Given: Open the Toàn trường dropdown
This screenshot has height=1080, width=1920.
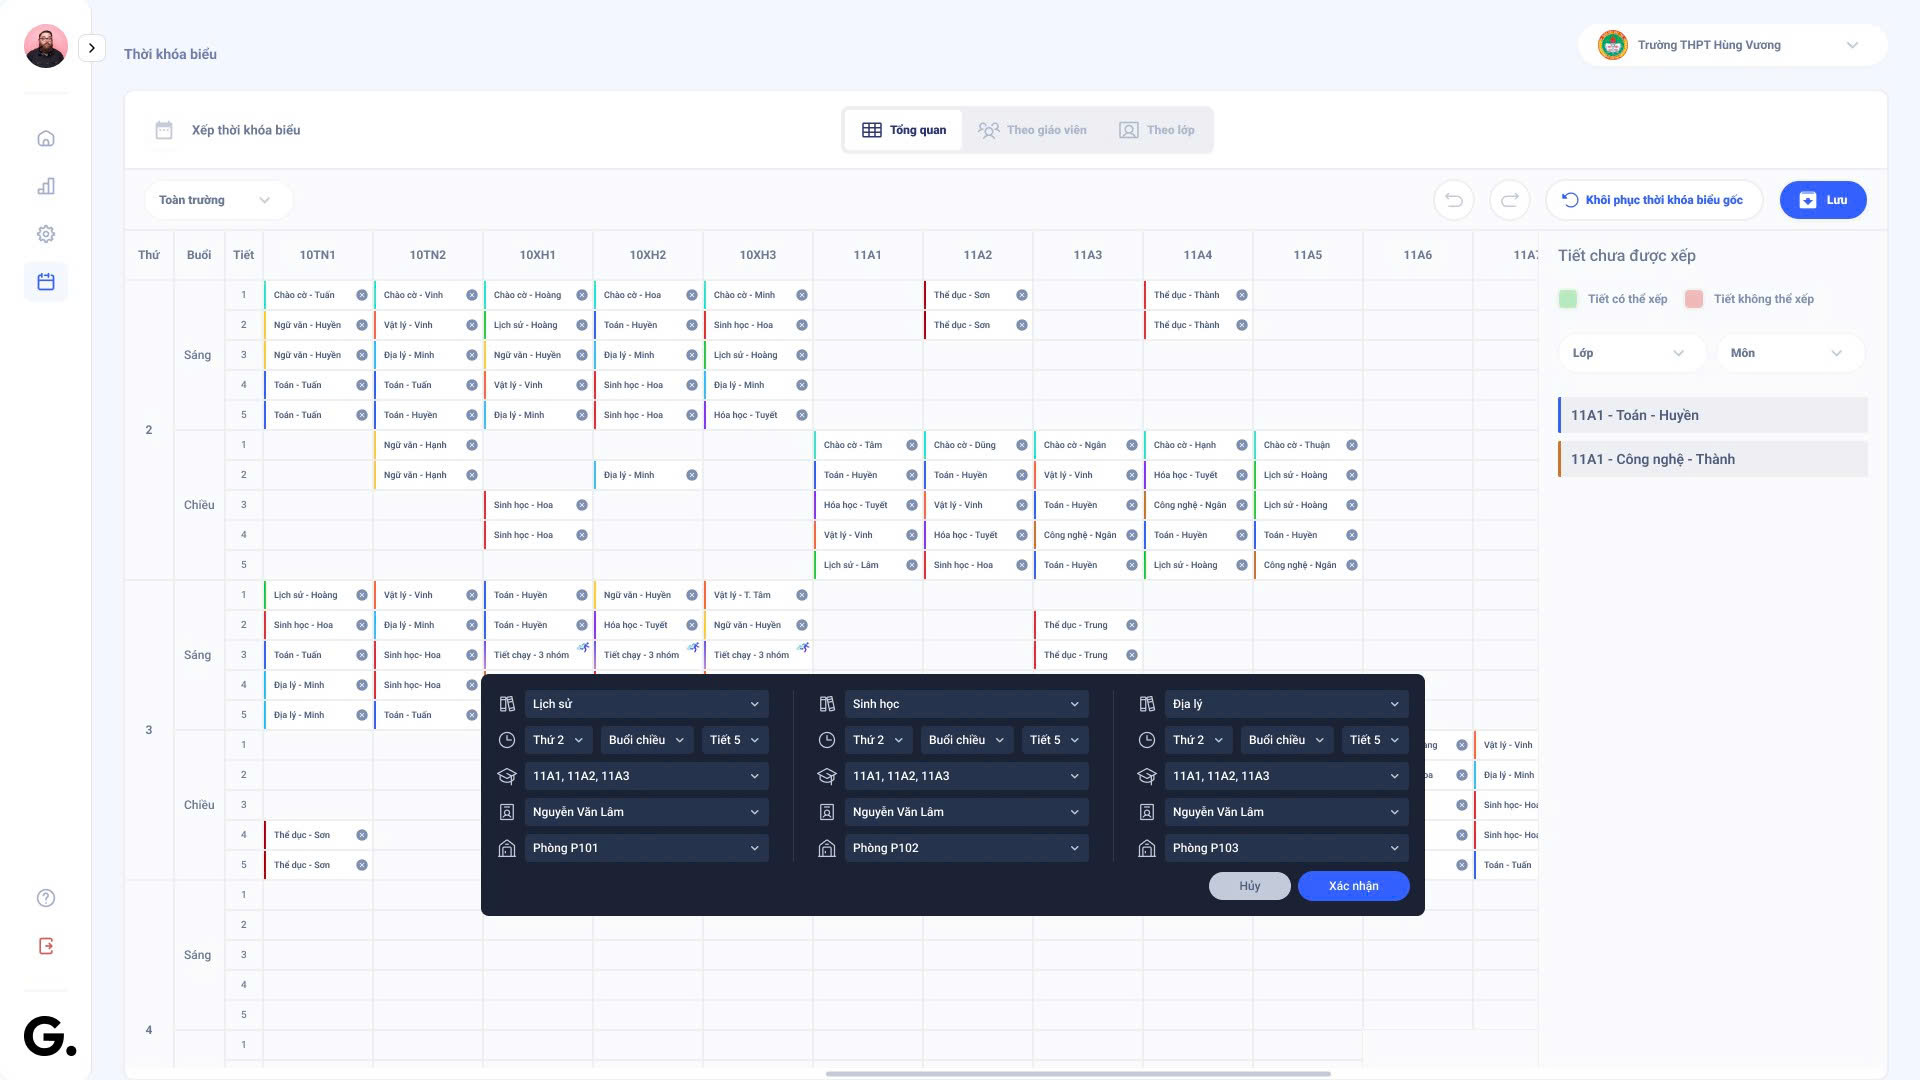Looking at the screenshot, I should coord(215,200).
